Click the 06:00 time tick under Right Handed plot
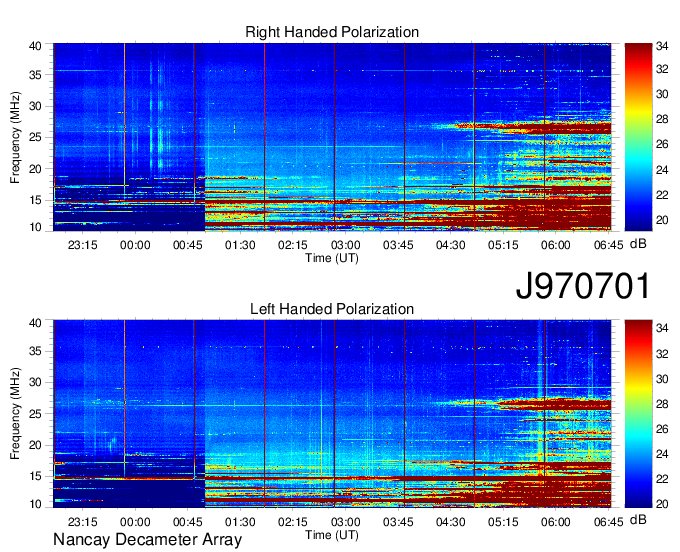Image resolution: width=680 pixels, height=552 pixels. point(556,245)
